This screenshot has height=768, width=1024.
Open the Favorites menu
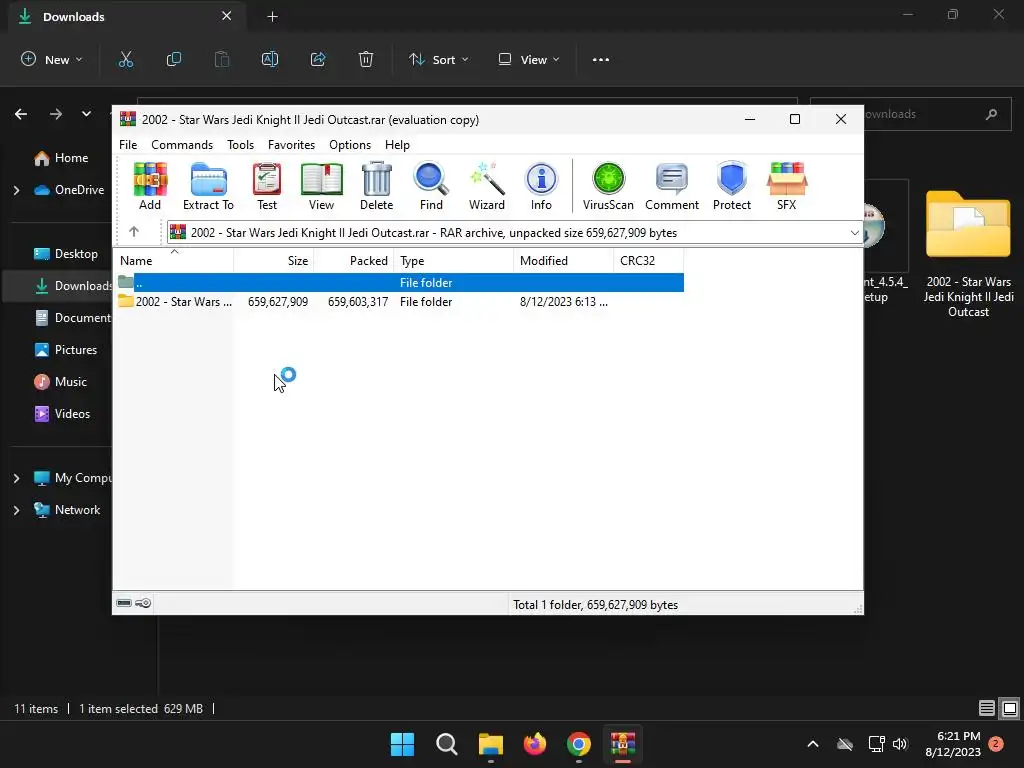click(x=291, y=145)
